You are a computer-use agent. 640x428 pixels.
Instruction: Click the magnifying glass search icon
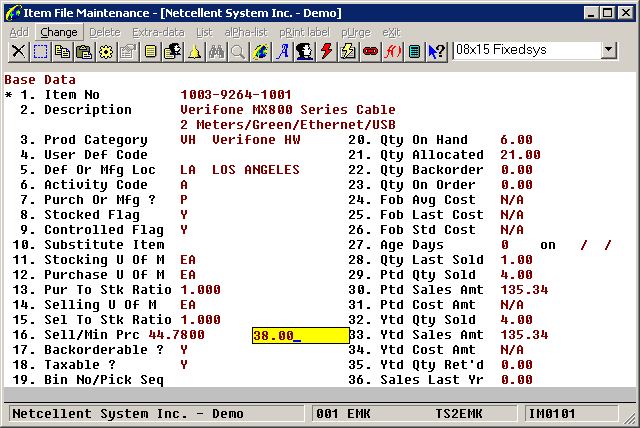tap(238, 52)
